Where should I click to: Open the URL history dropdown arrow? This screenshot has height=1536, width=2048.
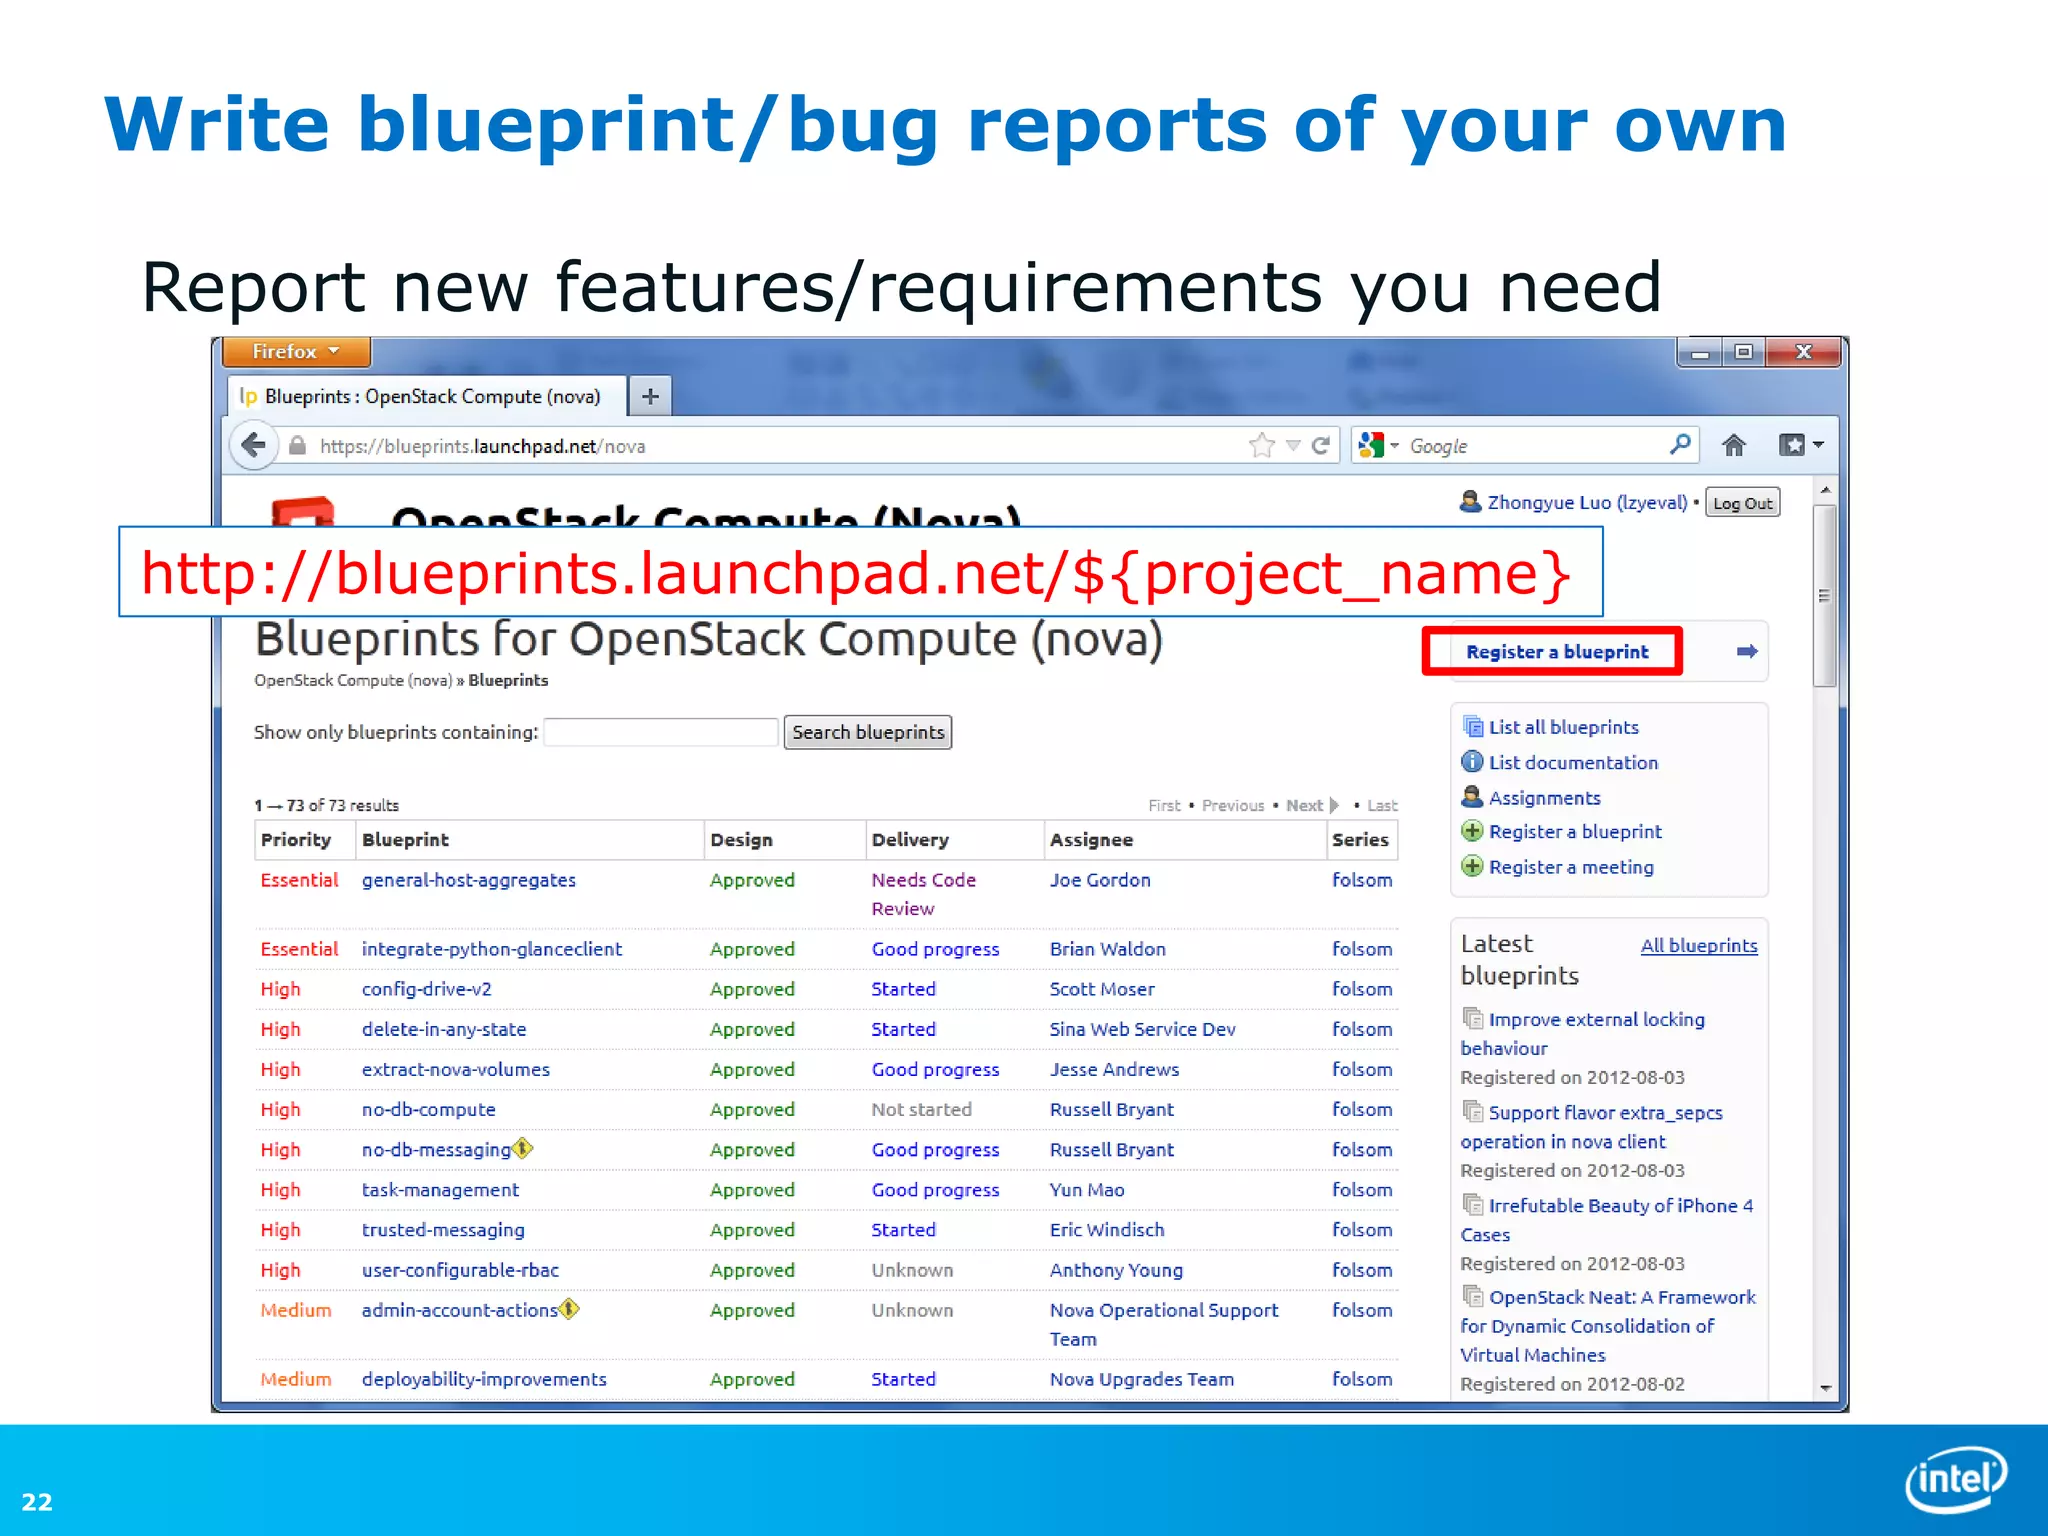tap(1293, 446)
